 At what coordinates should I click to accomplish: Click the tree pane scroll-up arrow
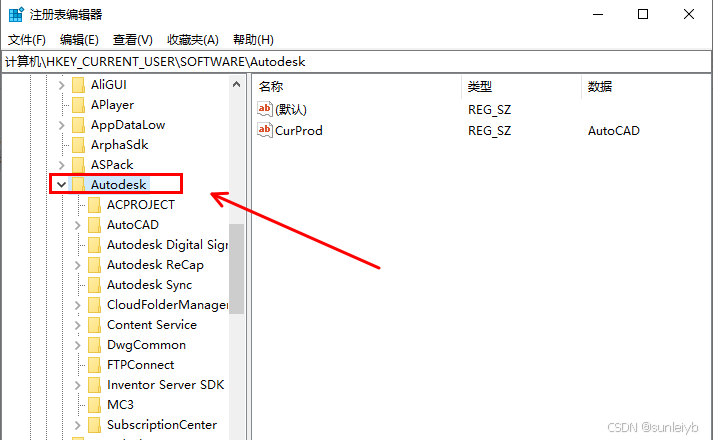click(236, 84)
